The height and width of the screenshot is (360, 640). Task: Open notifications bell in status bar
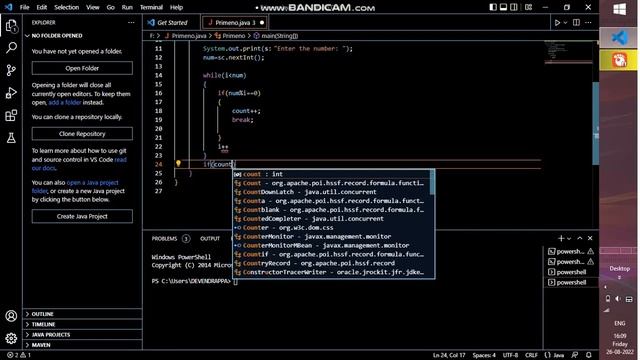coord(589,355)
